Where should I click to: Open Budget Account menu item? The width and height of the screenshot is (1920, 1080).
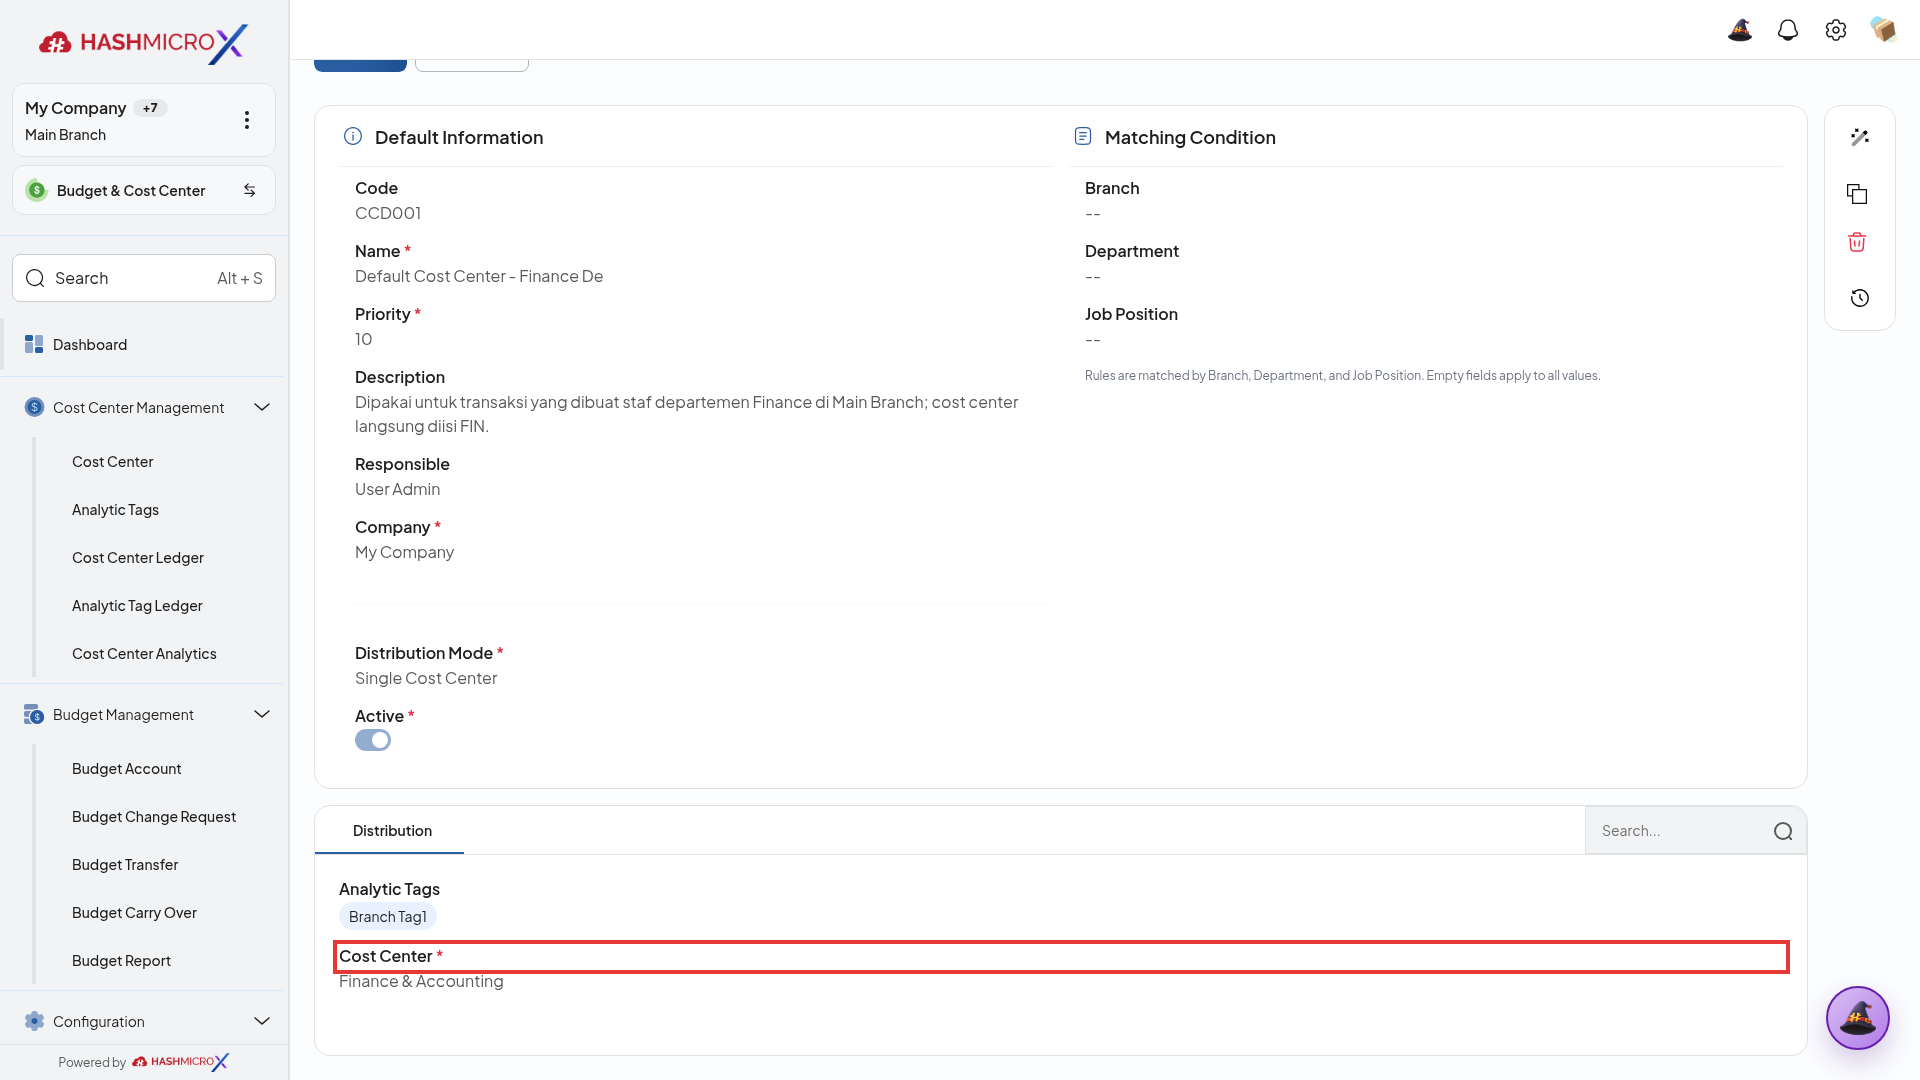tap(126, 769)
